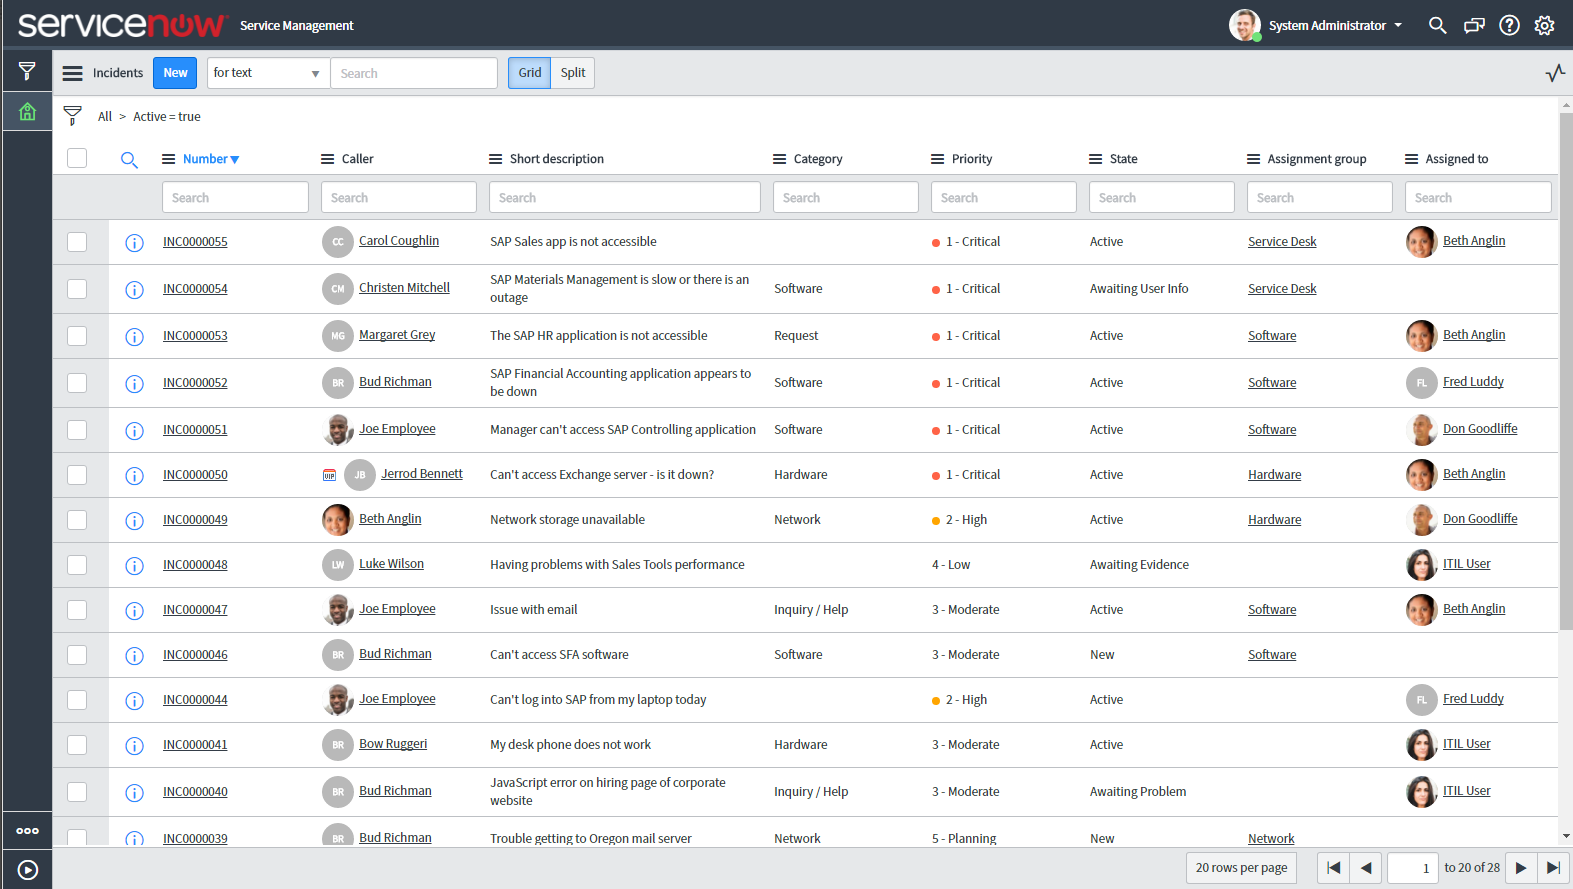Open the help question mark icon

pos(1509,25)
